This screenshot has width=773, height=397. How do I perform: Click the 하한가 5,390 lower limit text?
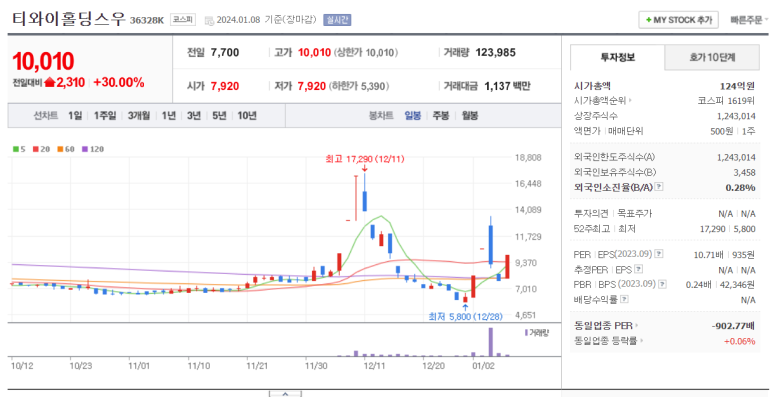click(x=358, y=86)
